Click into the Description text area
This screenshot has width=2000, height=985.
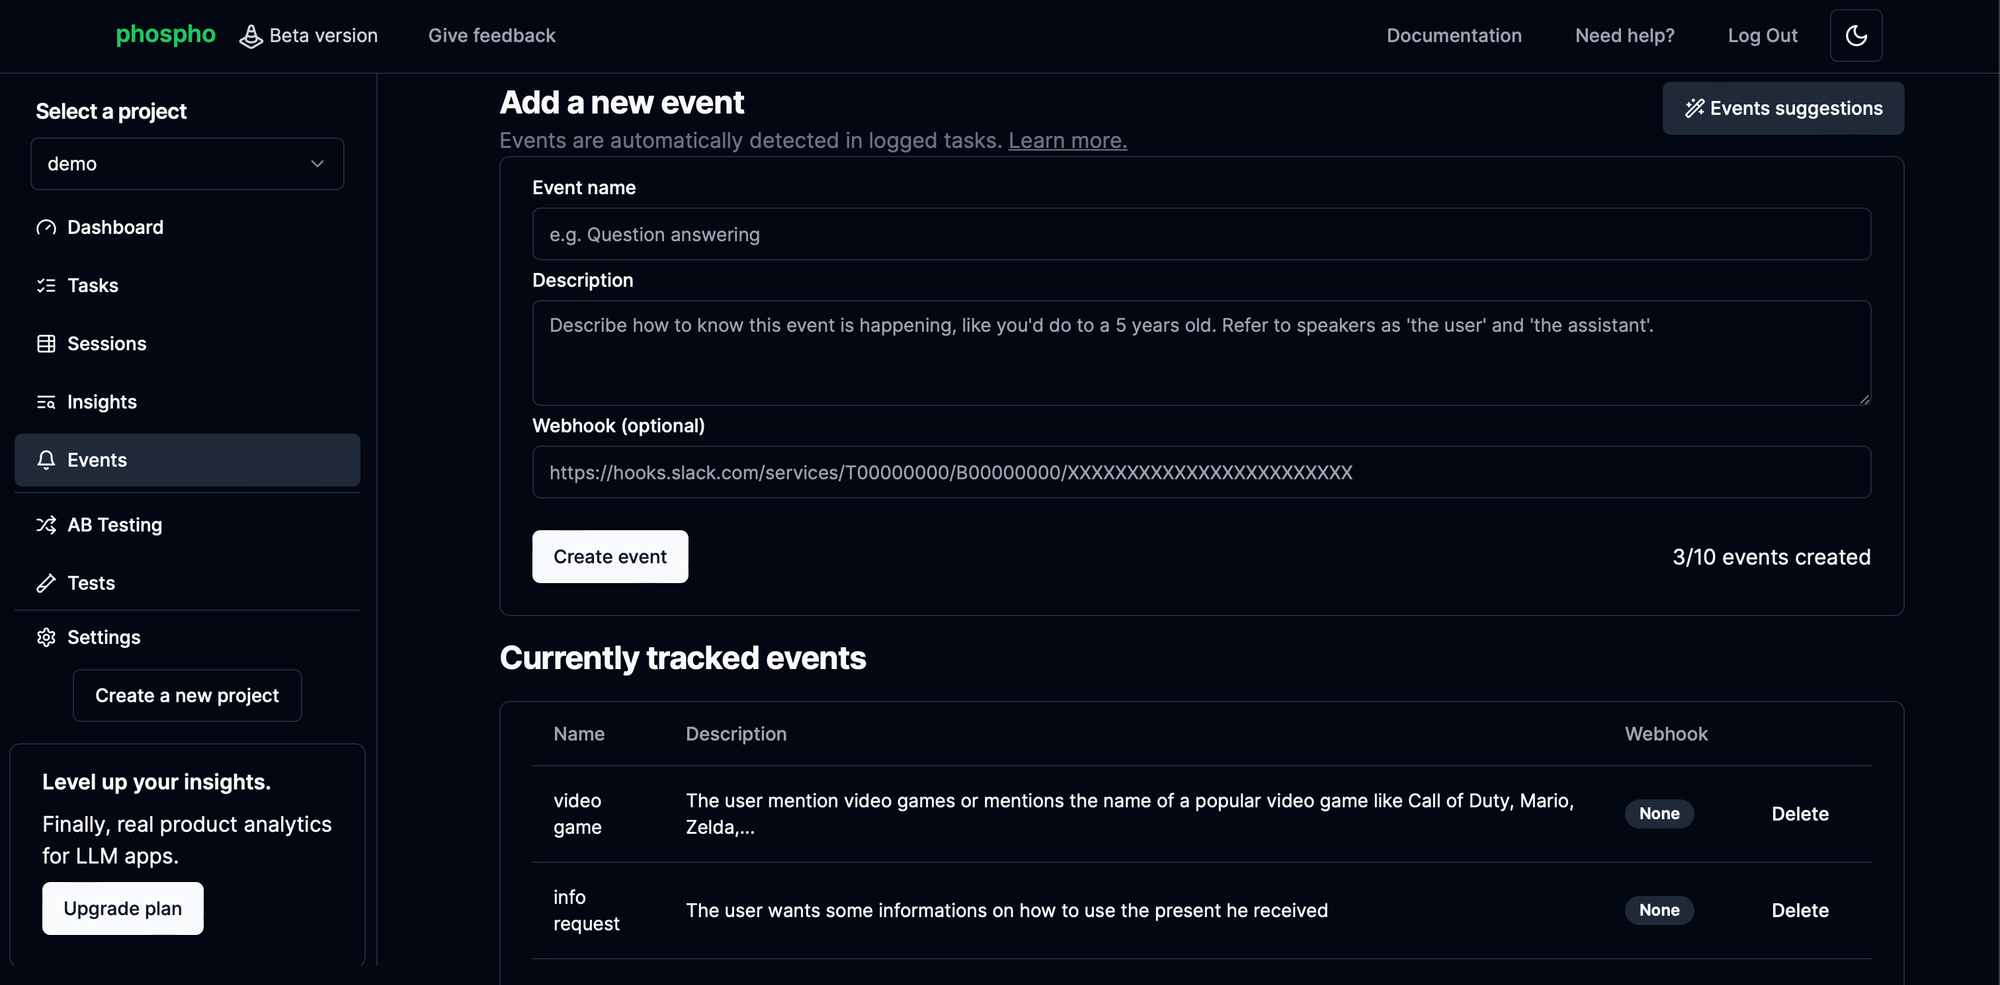pos(1201,353)
